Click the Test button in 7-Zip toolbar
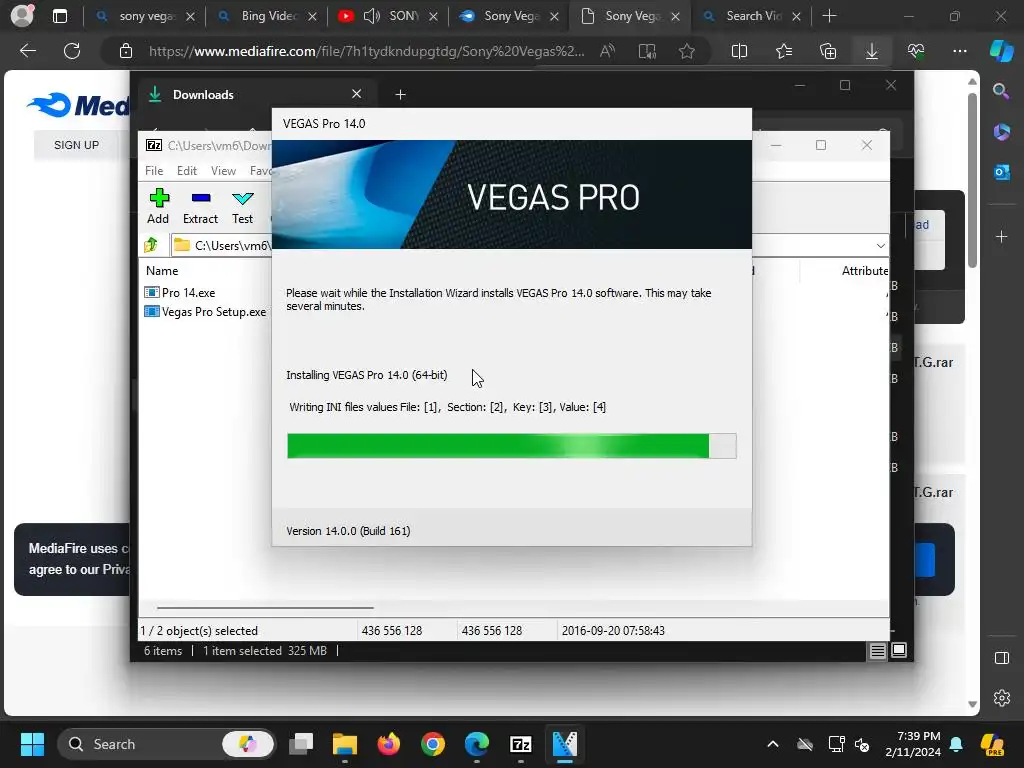1024x768 pixels. point(242,206)
